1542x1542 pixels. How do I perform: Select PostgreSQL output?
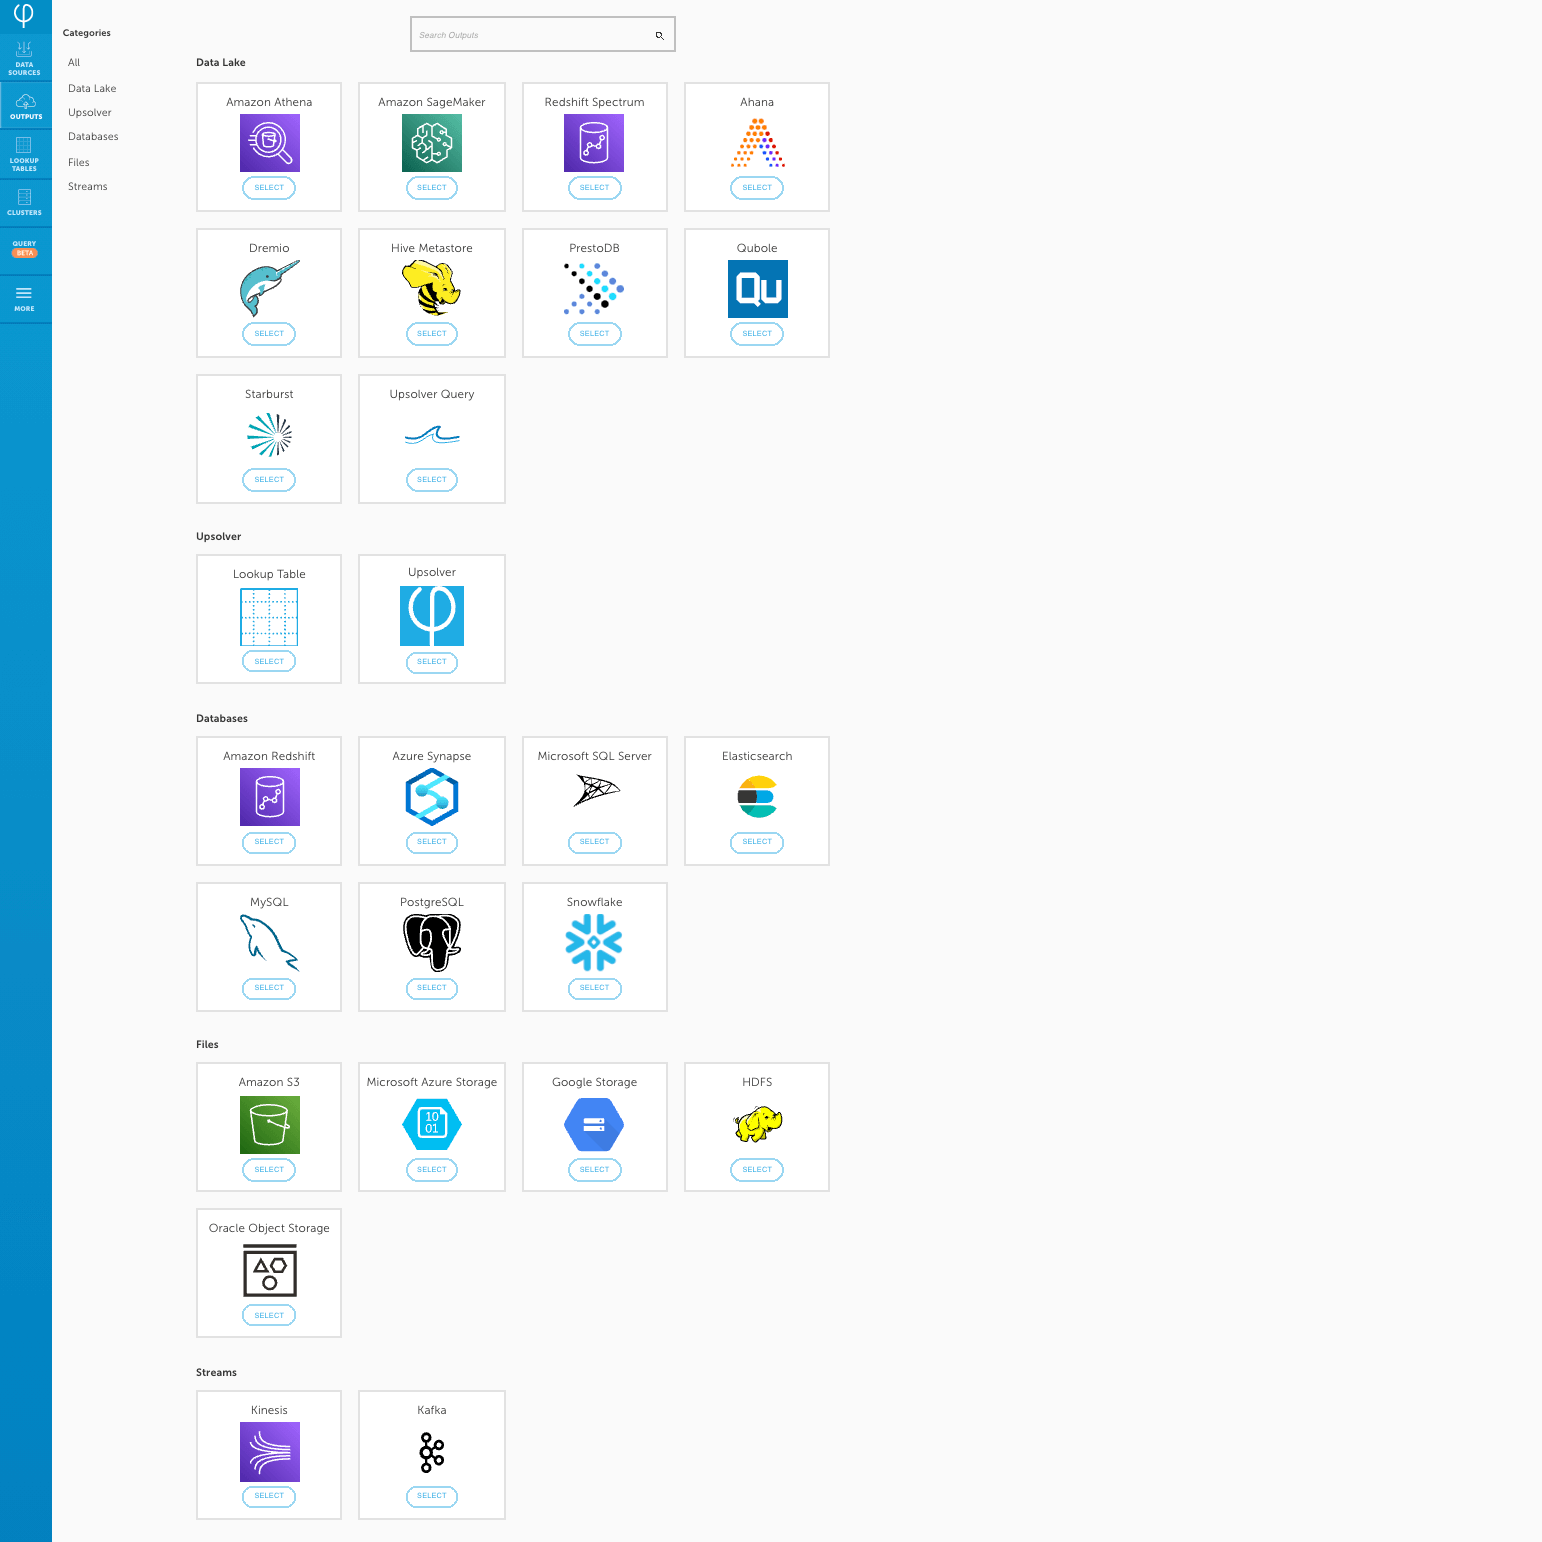[432, 988]
